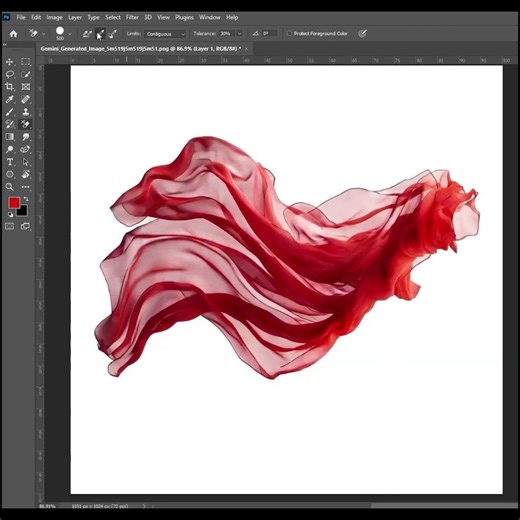Open the Plugins menu
The width and height of the screenshot is (520, 520).
pos(184,17)
